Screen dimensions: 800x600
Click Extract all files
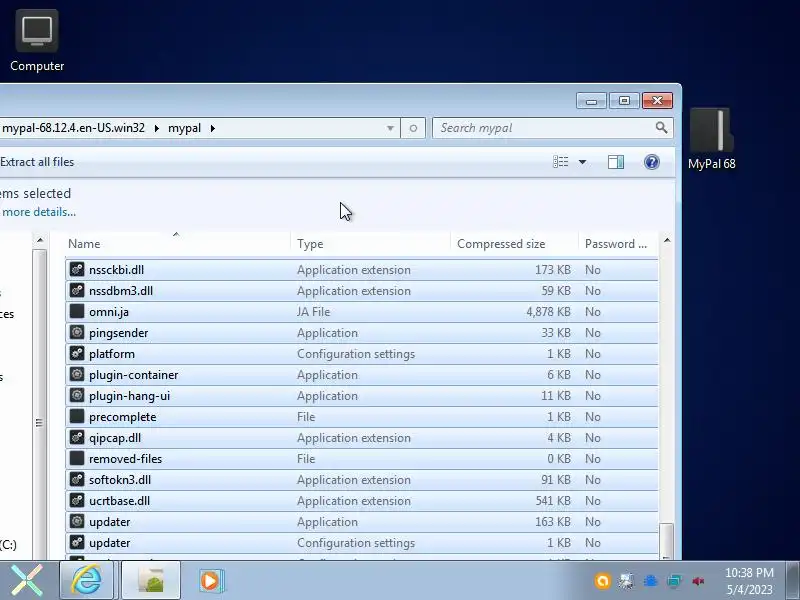pyautogui.click(x=37, y=162)
